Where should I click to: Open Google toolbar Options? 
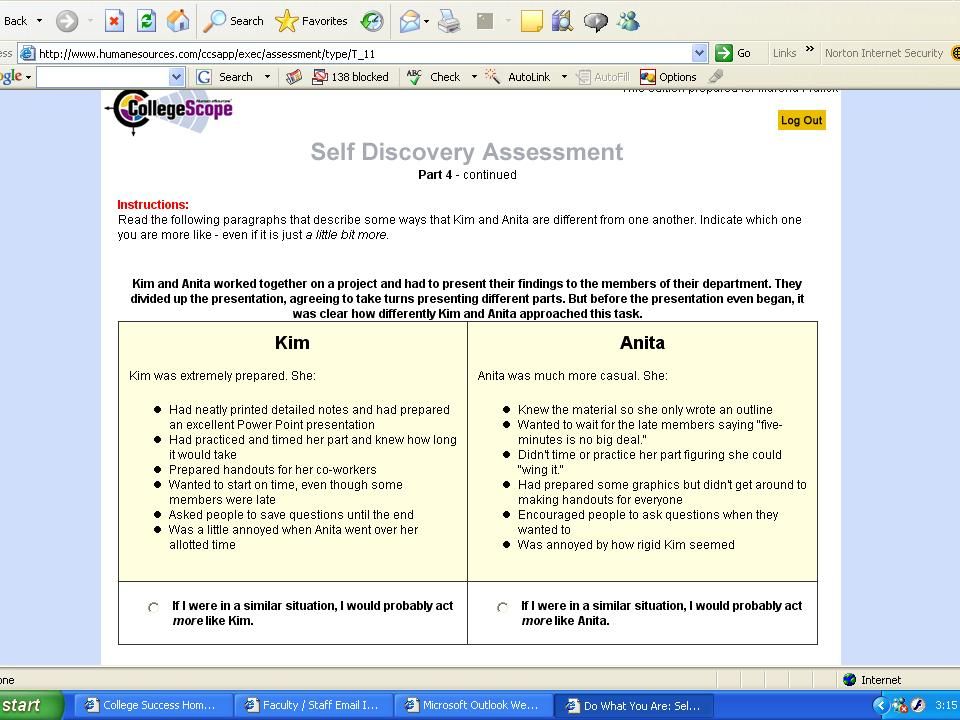(x=668, y=77)
